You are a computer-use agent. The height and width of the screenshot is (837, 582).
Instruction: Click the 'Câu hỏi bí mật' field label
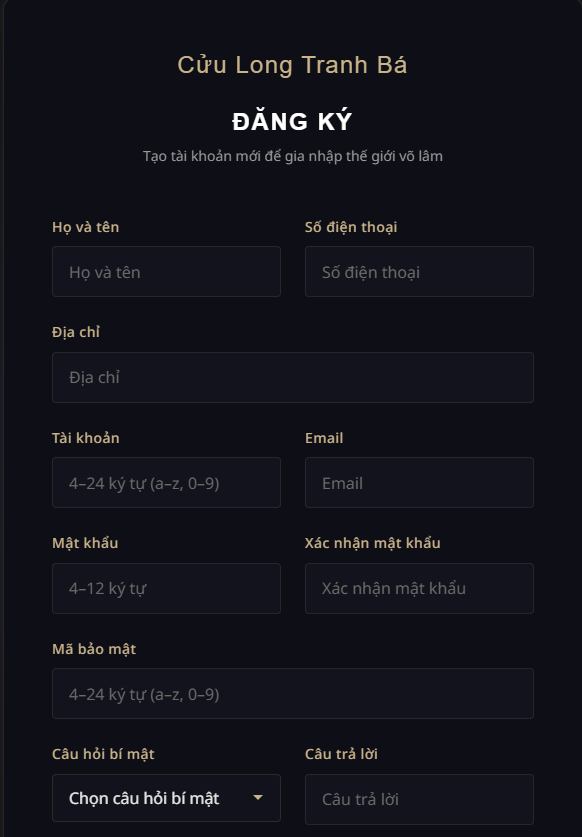[103, 754]
